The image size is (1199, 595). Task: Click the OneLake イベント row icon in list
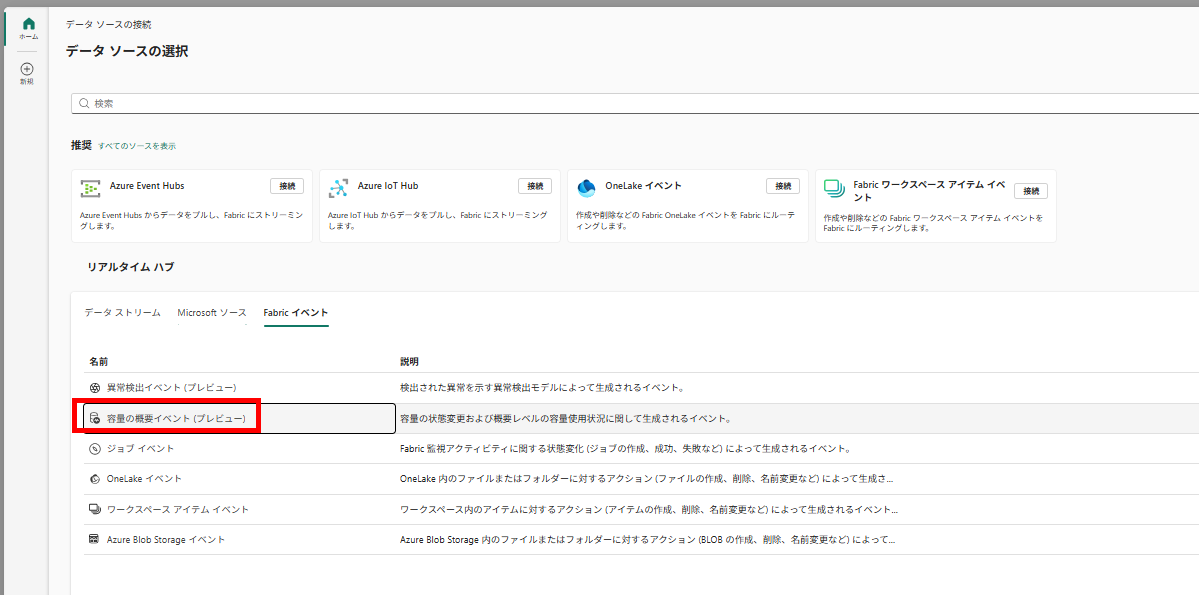pyautogui.click(x=95, y=479)
